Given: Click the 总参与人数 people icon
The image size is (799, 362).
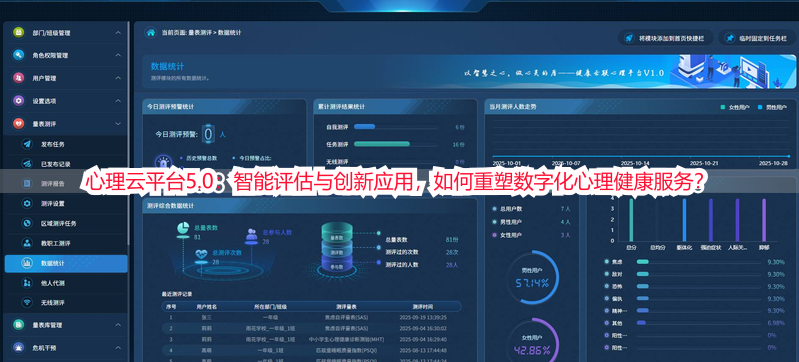Looking at the screenshot, I should (251, 235).
